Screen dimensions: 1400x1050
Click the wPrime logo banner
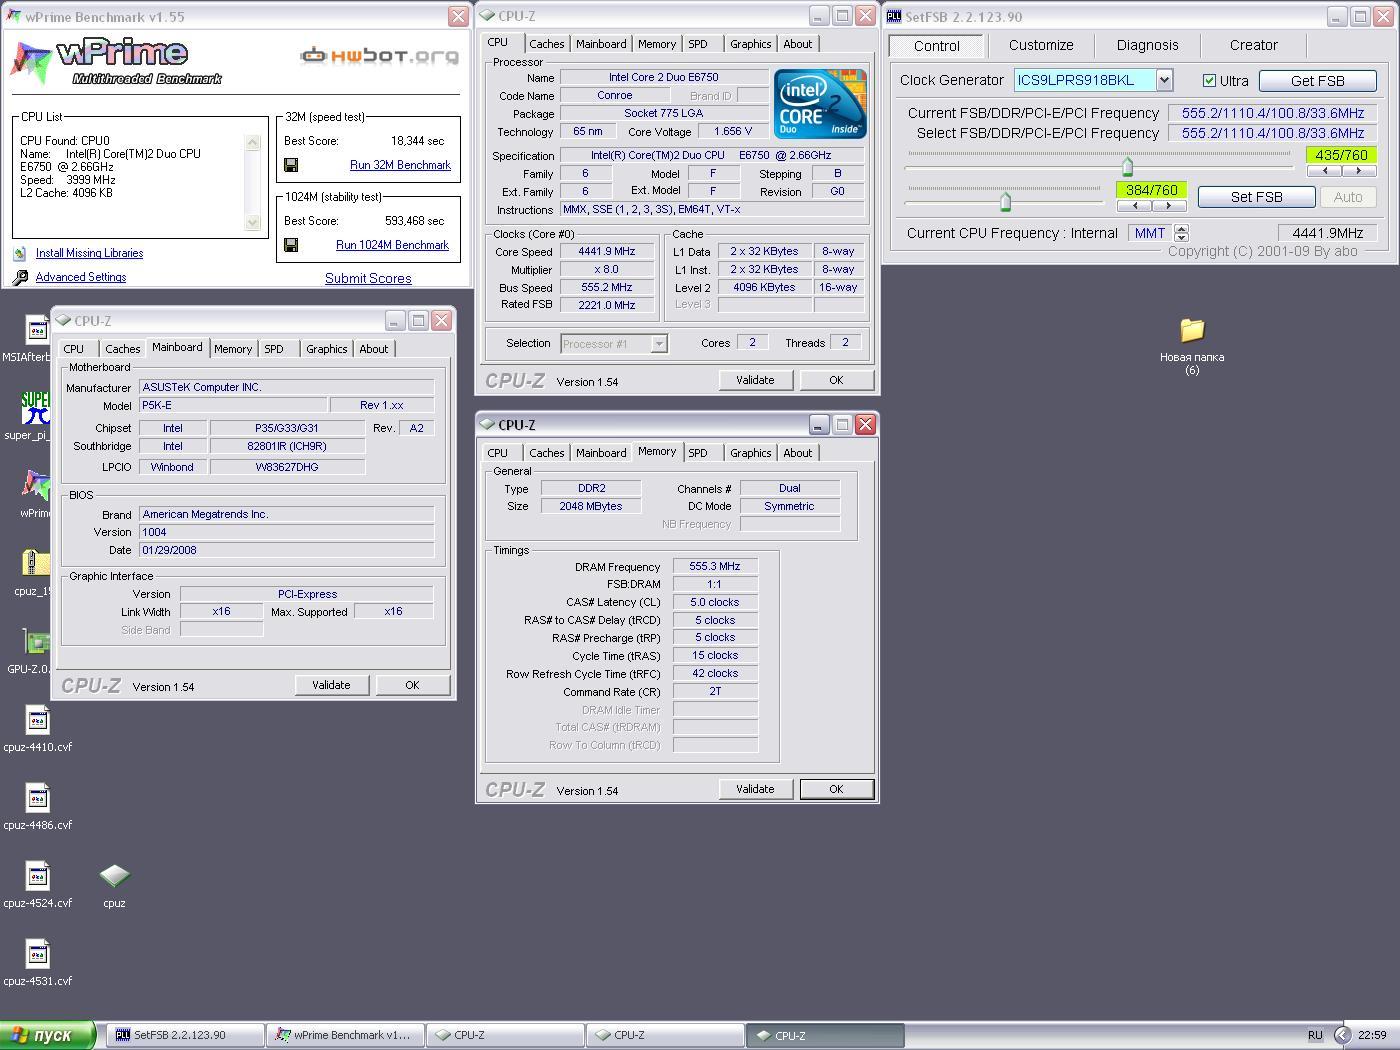[x=117, y=62]
